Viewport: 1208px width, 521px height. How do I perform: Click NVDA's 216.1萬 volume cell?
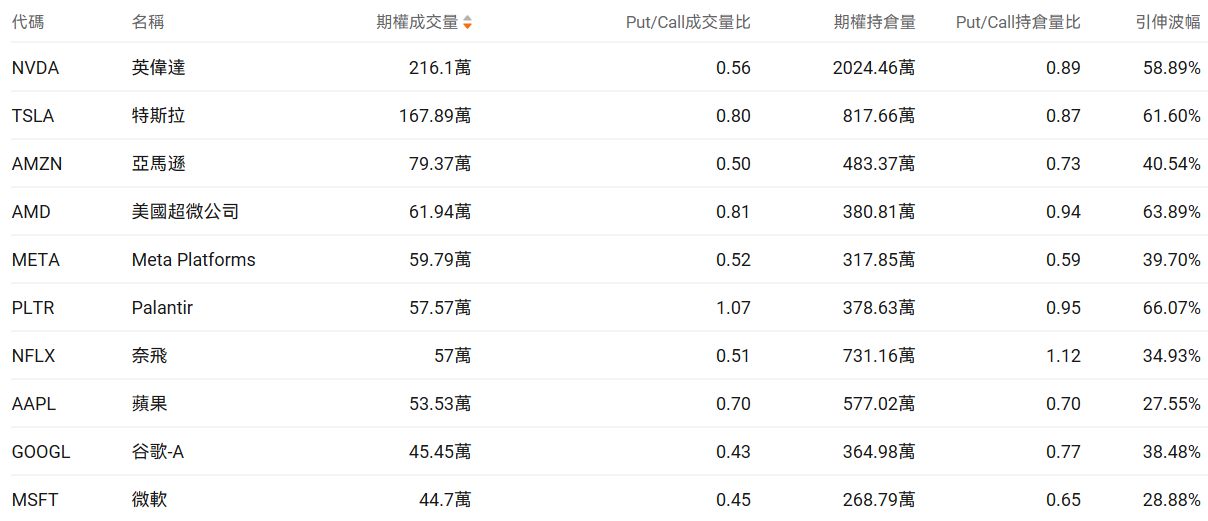click(x=440, y=68)
